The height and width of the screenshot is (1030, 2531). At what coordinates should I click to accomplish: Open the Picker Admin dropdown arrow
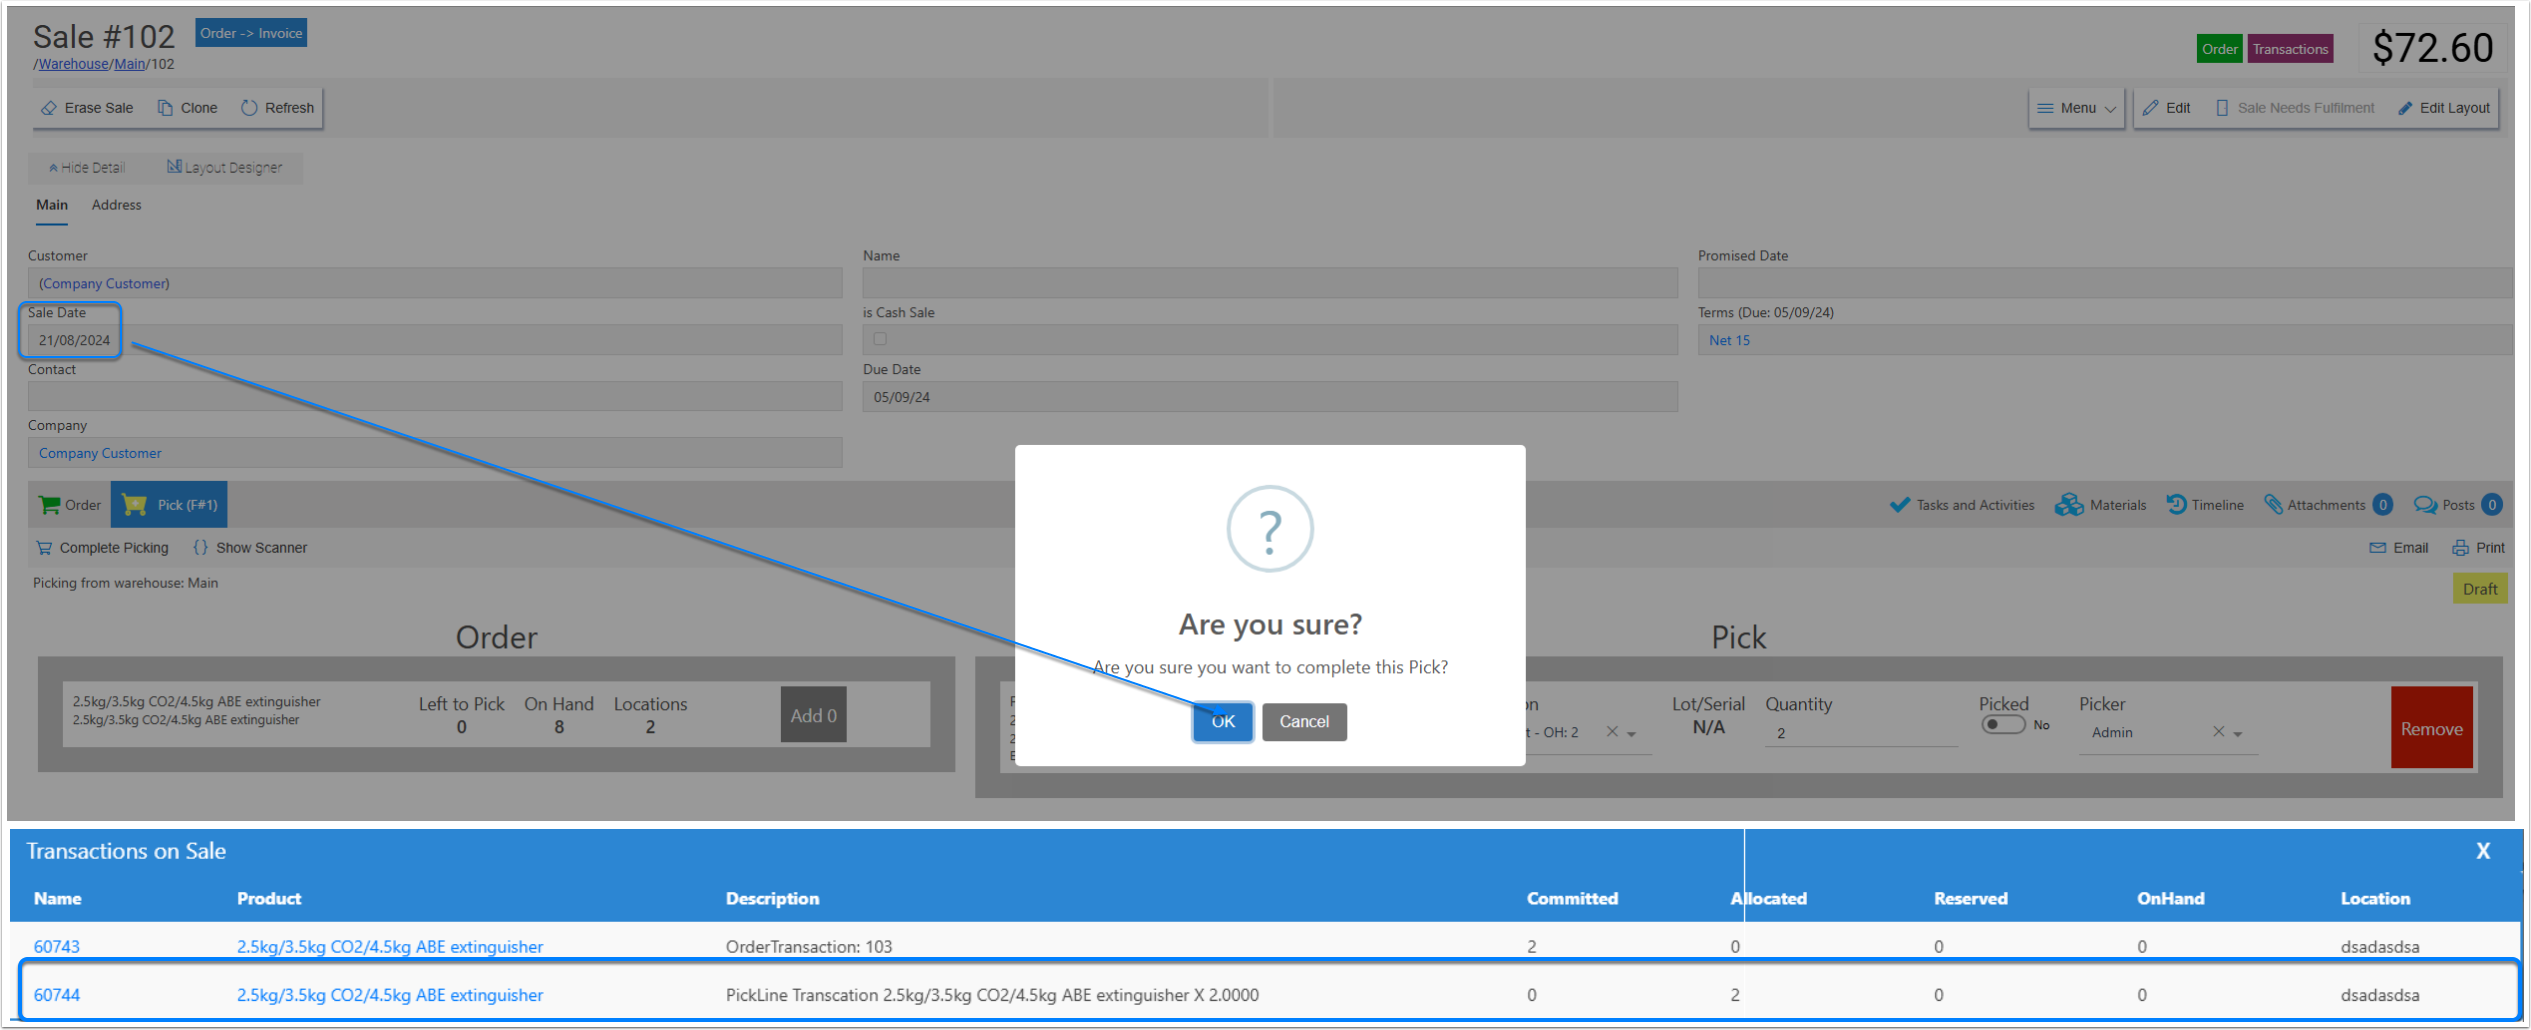pyautogui.click(x=2237, y=734)
